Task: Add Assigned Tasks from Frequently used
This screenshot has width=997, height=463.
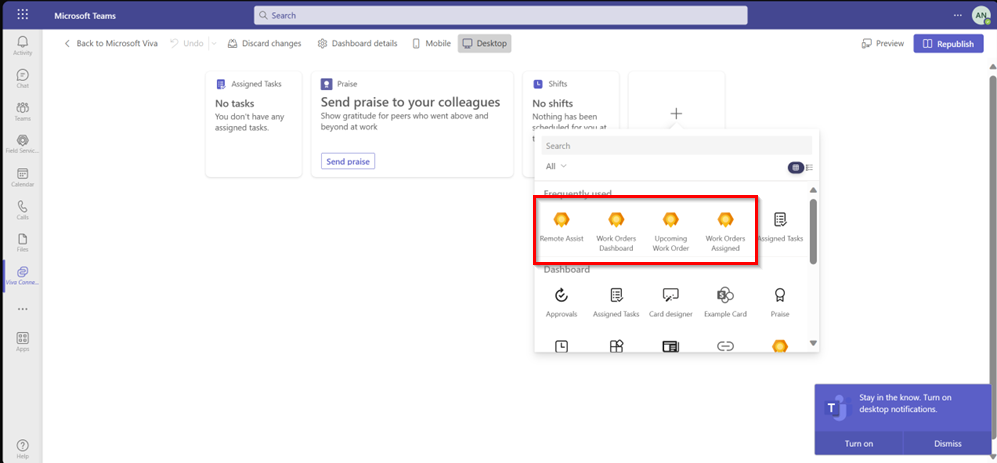Action: point(780,228)
